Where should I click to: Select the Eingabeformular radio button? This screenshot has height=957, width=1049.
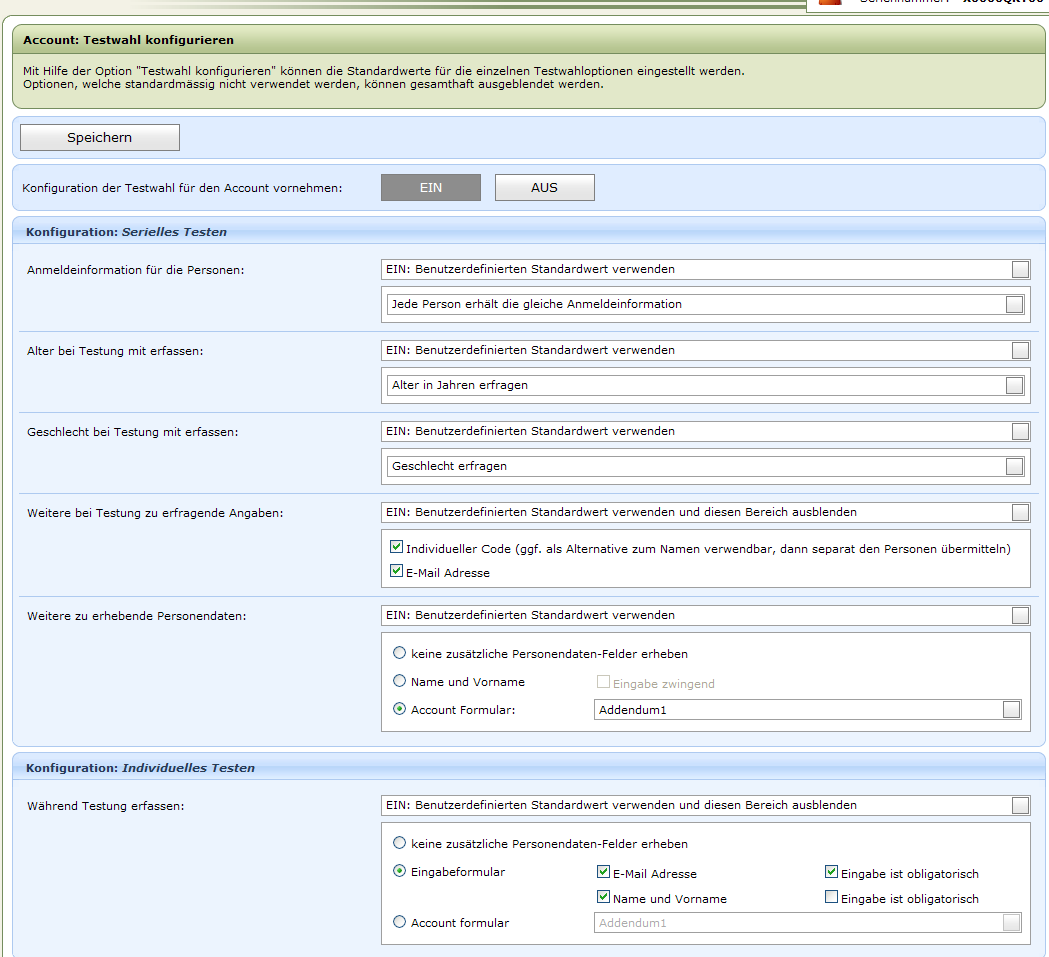[400, 871]
